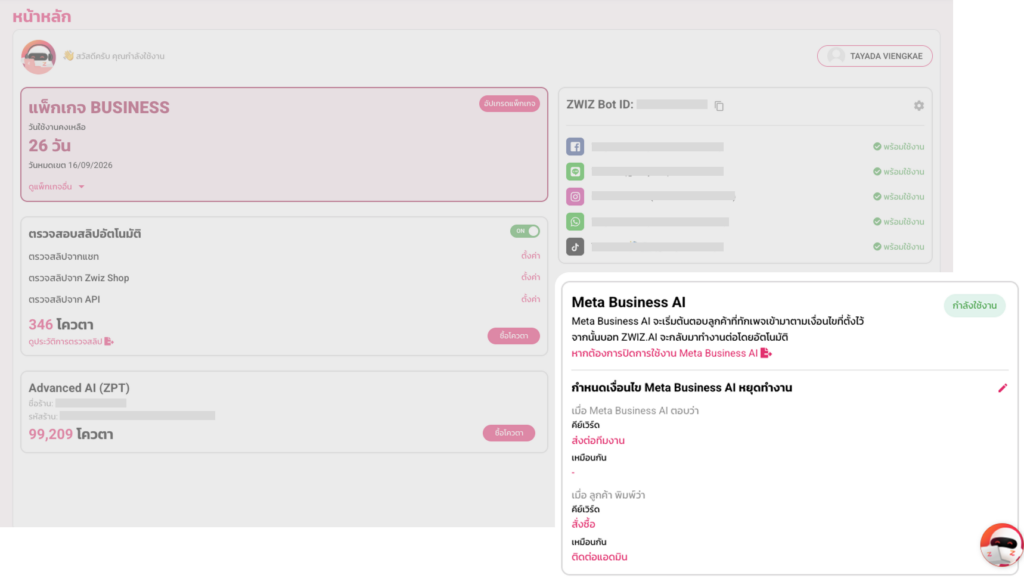Click ซื้อโควตา in slip verification card
This screenshot has height=585, width=1024.
click(x=513, y=336)
